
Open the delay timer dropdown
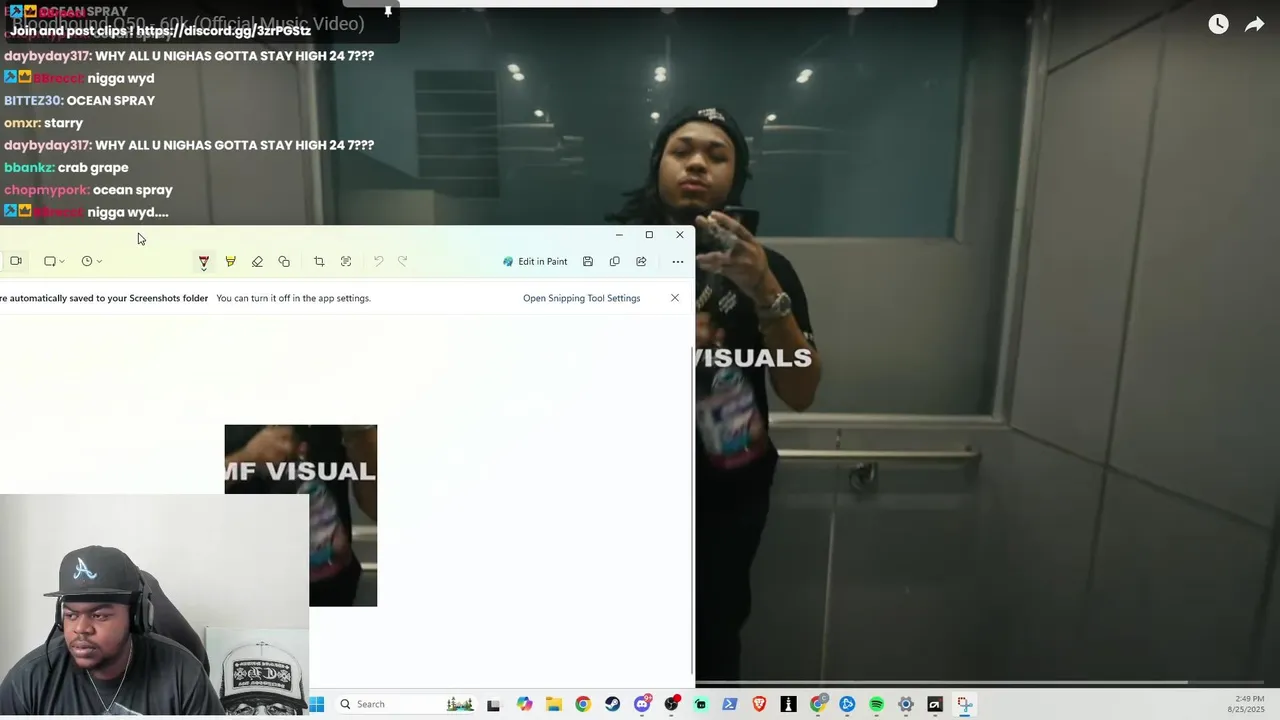91,261
